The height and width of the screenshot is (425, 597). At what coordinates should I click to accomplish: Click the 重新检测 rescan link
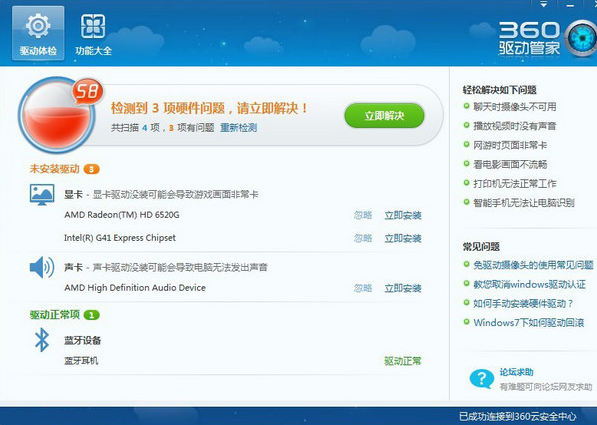tap(239, 128)
